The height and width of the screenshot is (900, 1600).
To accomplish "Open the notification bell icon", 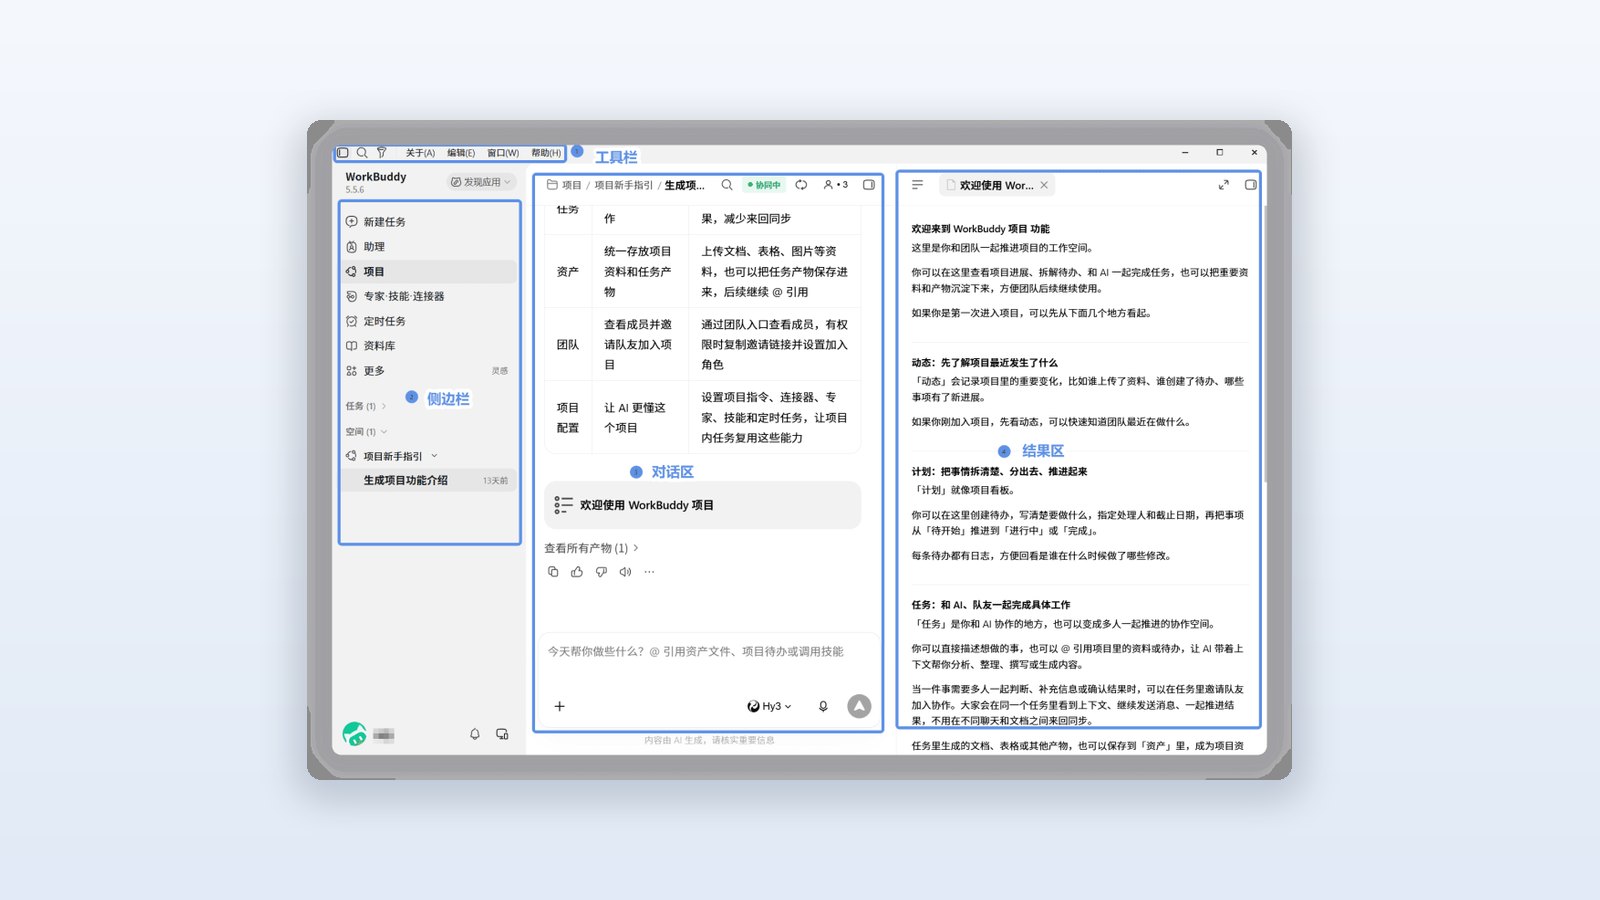I will (475, 734).
